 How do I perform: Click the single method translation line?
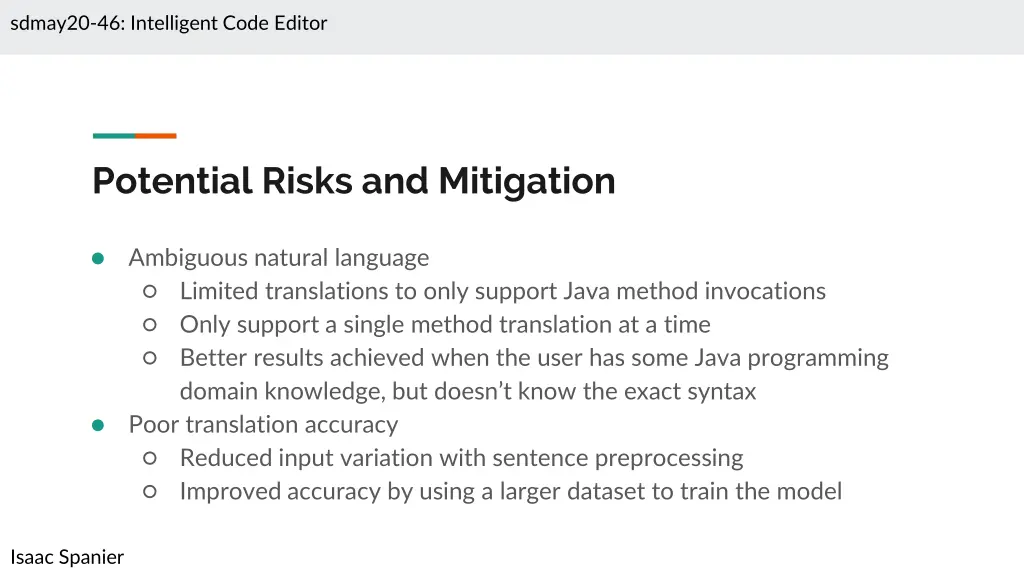445,325
